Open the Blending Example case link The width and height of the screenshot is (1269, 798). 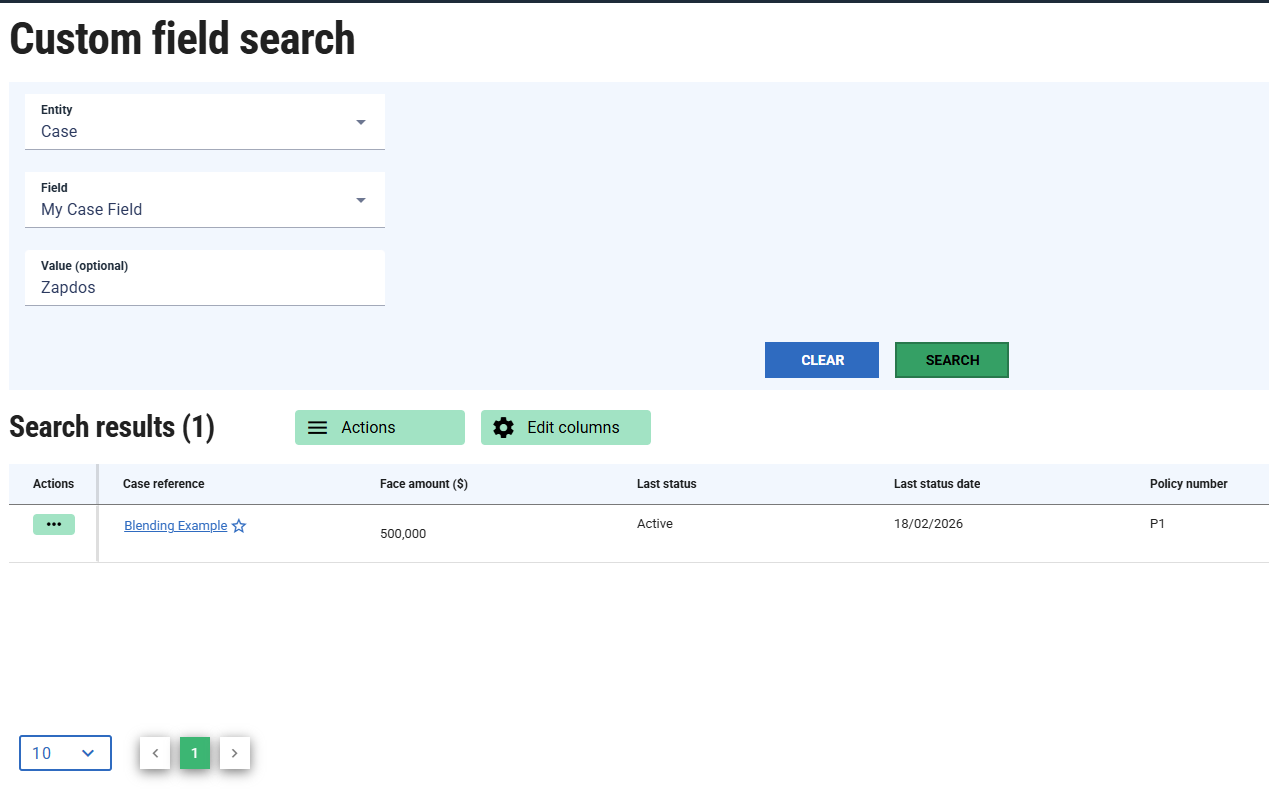[x=175, y=526]
